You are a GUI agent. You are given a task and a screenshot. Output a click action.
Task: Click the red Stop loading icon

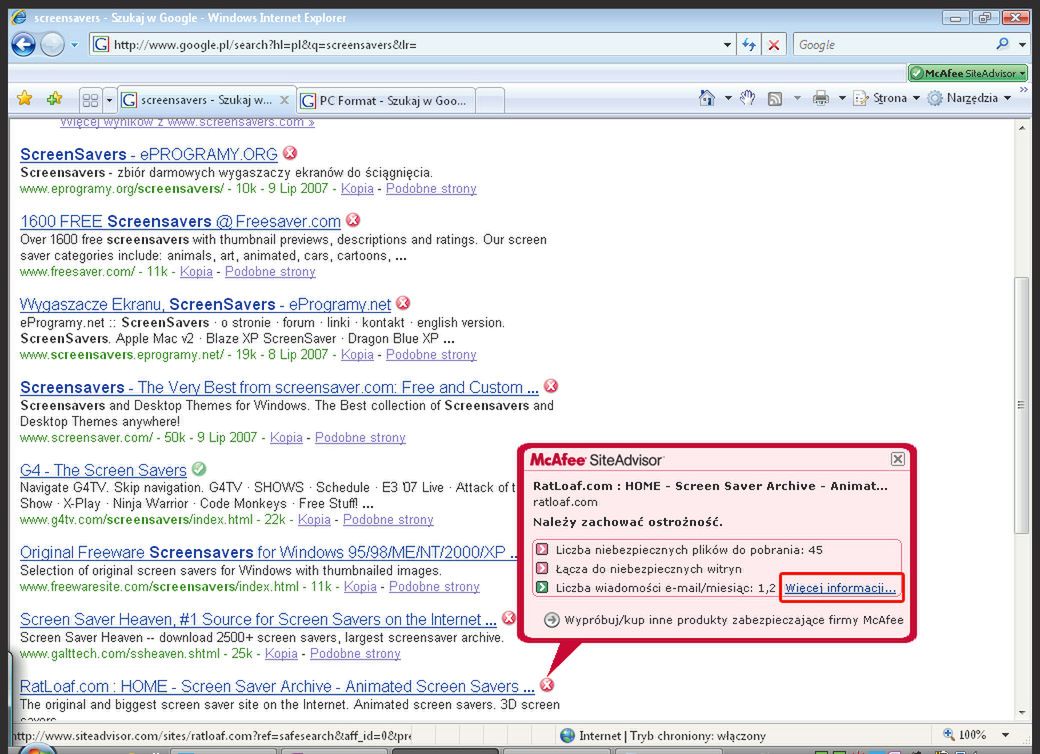[773, 45]
